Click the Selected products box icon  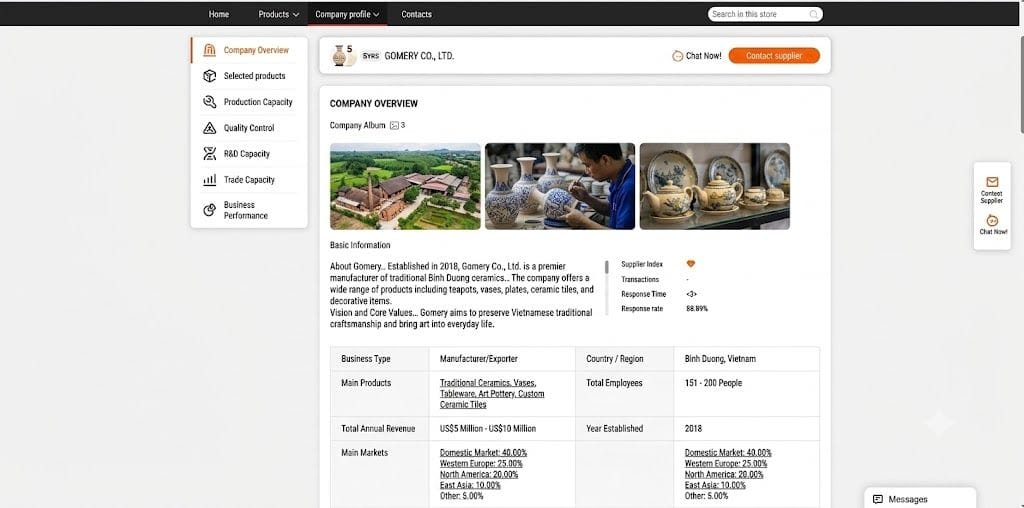[210, 76]
